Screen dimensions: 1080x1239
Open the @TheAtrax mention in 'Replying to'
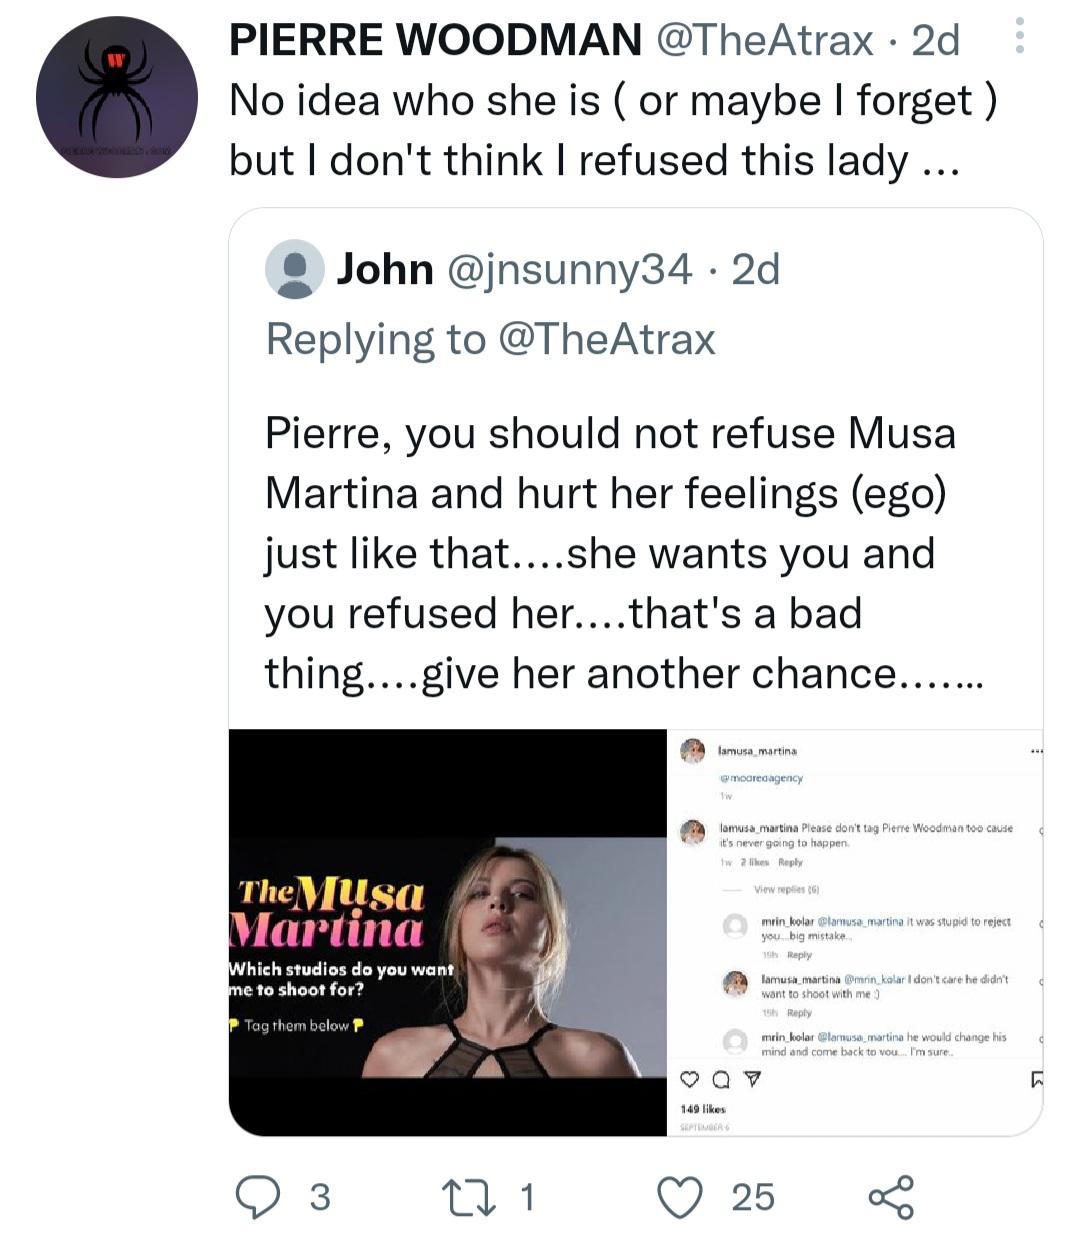pyautogui.click(x=605, y=339)
